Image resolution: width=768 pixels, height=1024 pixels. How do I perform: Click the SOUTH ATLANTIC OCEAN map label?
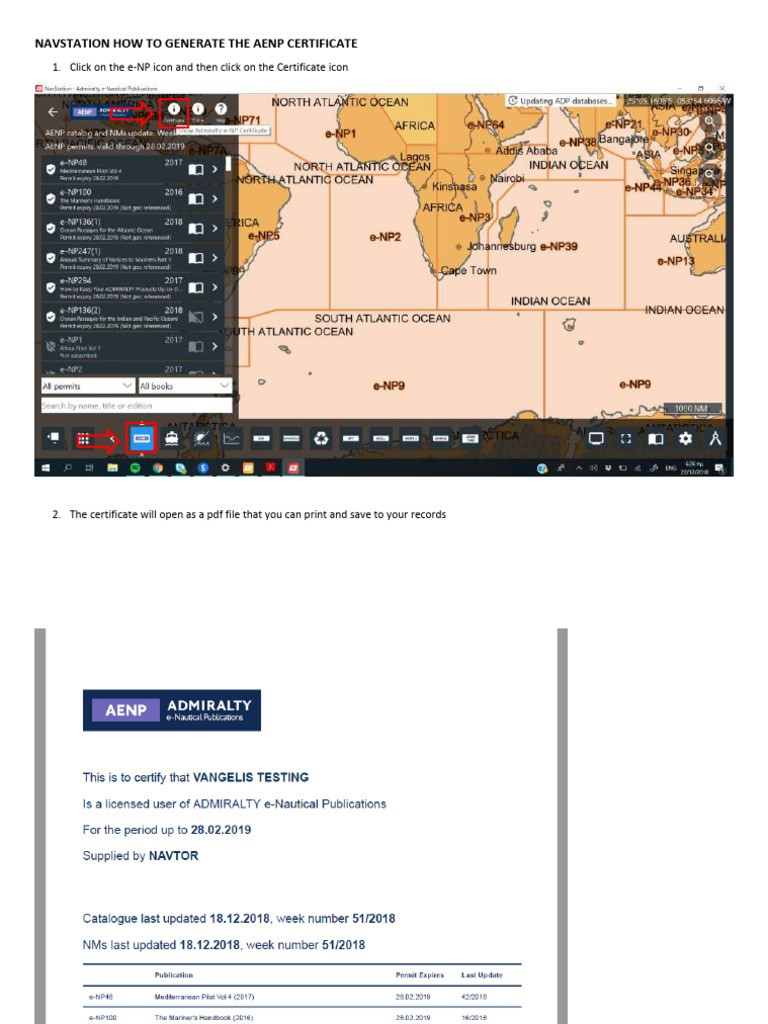click(x=383, y=318)
